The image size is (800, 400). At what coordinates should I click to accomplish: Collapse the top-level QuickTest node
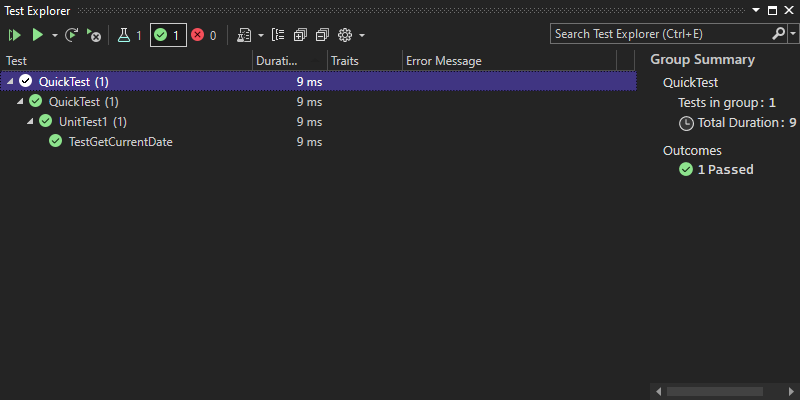point(10,81)
